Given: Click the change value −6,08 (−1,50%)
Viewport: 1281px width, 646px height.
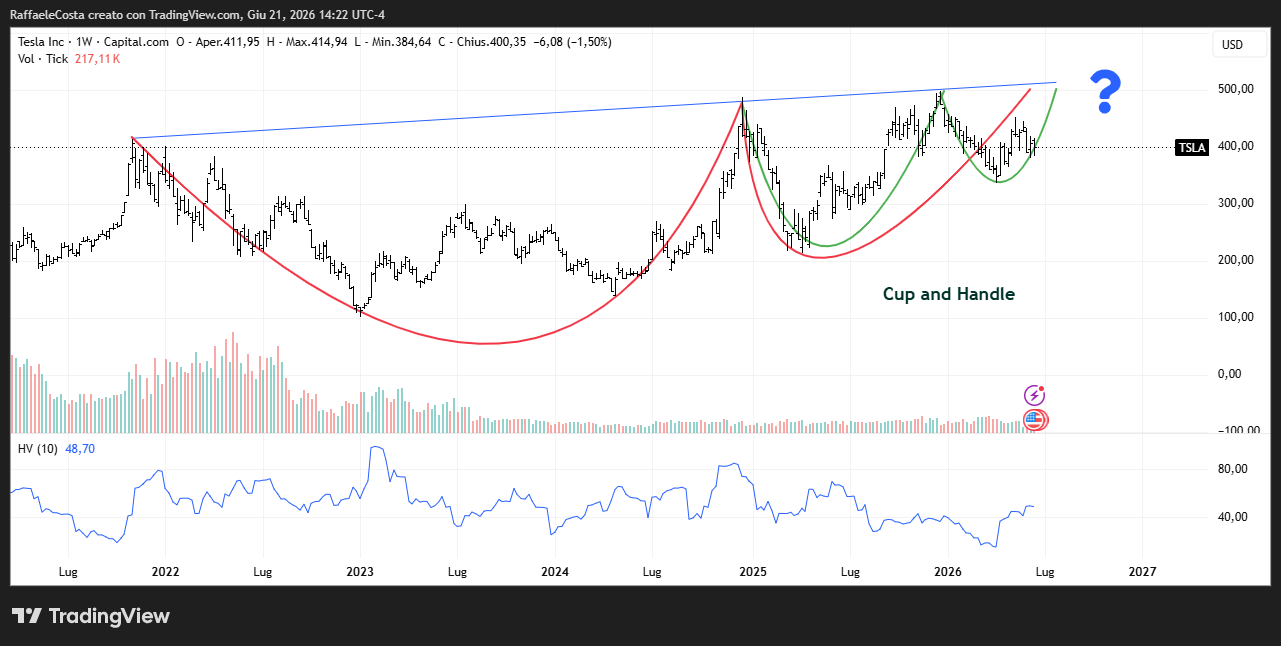Looking at the screenshot, I should [573, 42].
